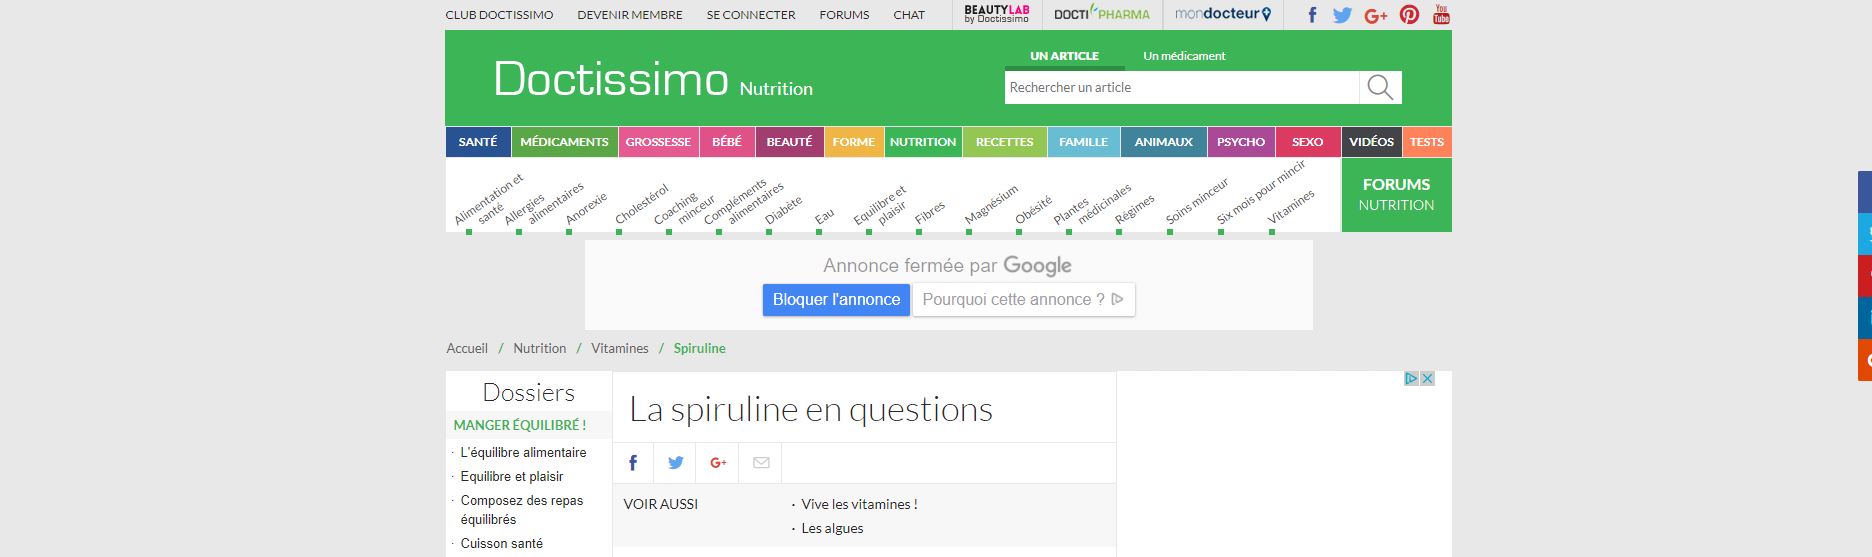Open 'Cuisson santé' dossier
The image size is (1872, 557).
tap(502, 544)
